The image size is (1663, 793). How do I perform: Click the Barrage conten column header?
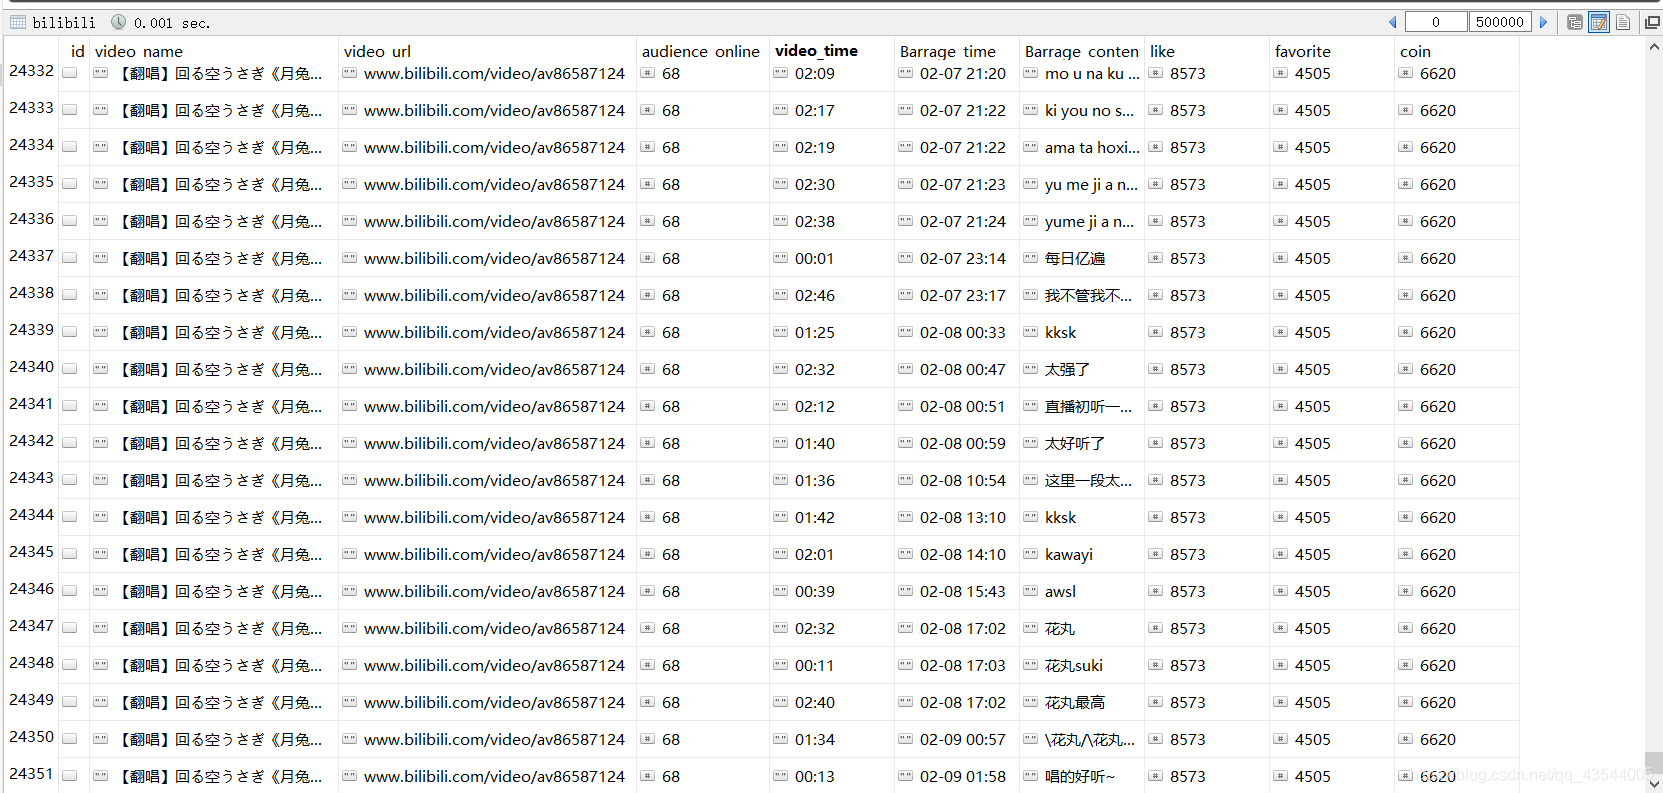tap(1082, 51)
